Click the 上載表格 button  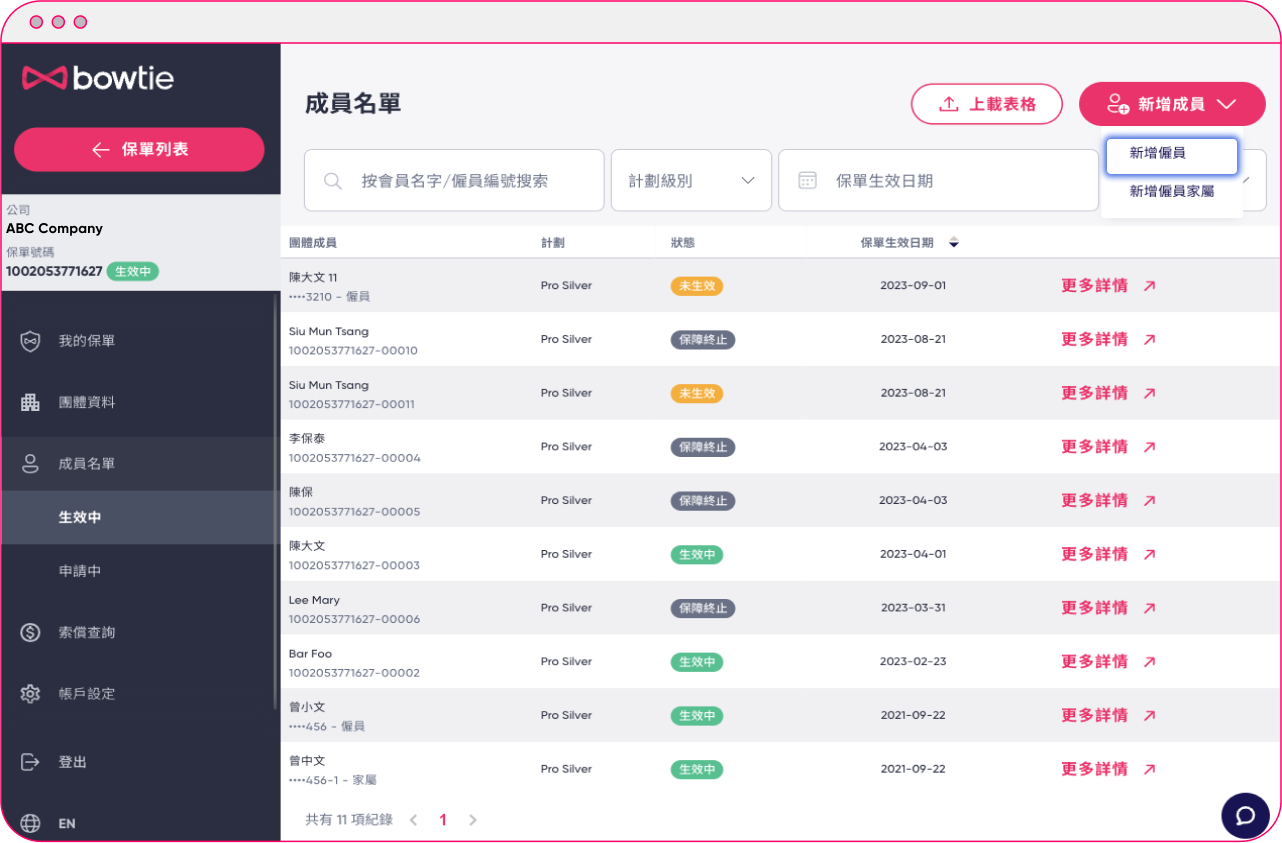pyautogui.click(x=986, y=104)
